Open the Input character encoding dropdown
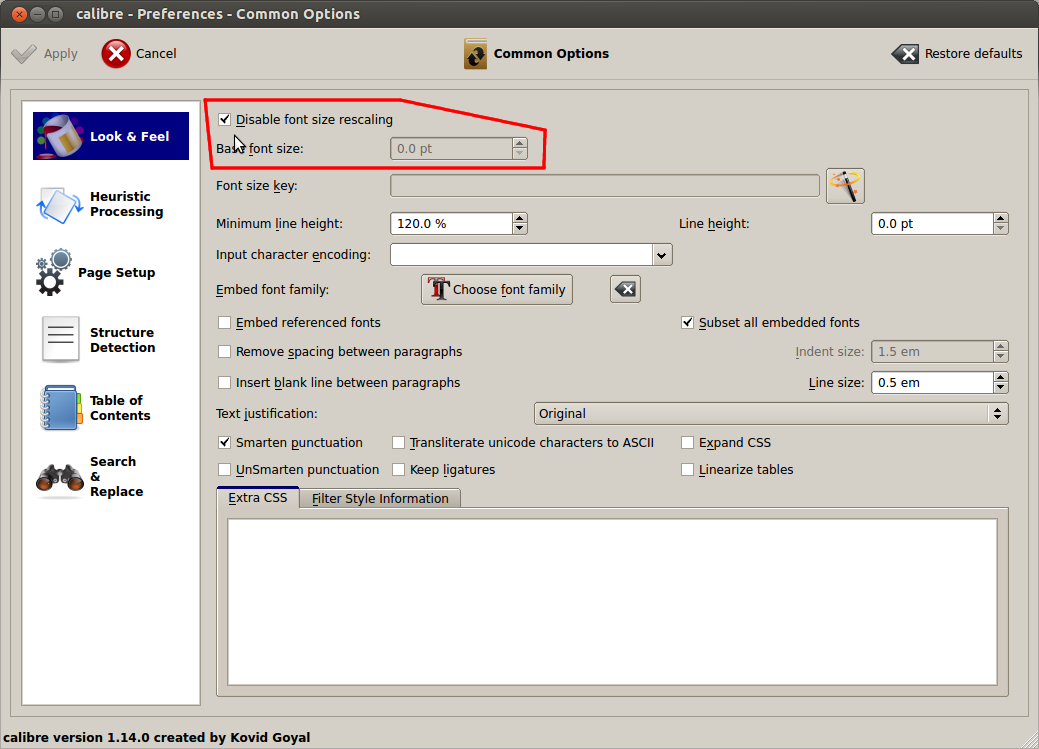This screenshot has width=1039, height=749. [661, 255]
